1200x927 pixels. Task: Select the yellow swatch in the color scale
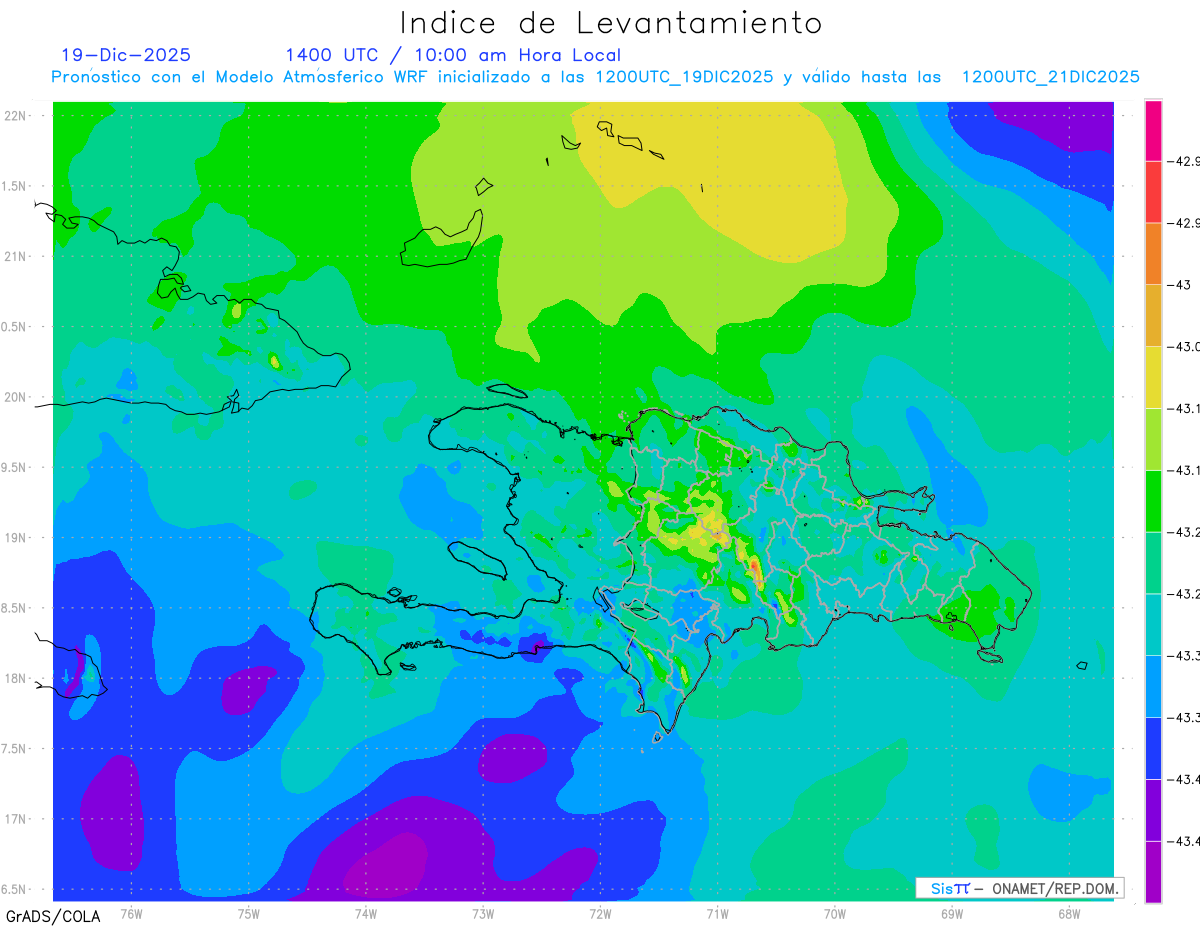[x=1153, y=377]
